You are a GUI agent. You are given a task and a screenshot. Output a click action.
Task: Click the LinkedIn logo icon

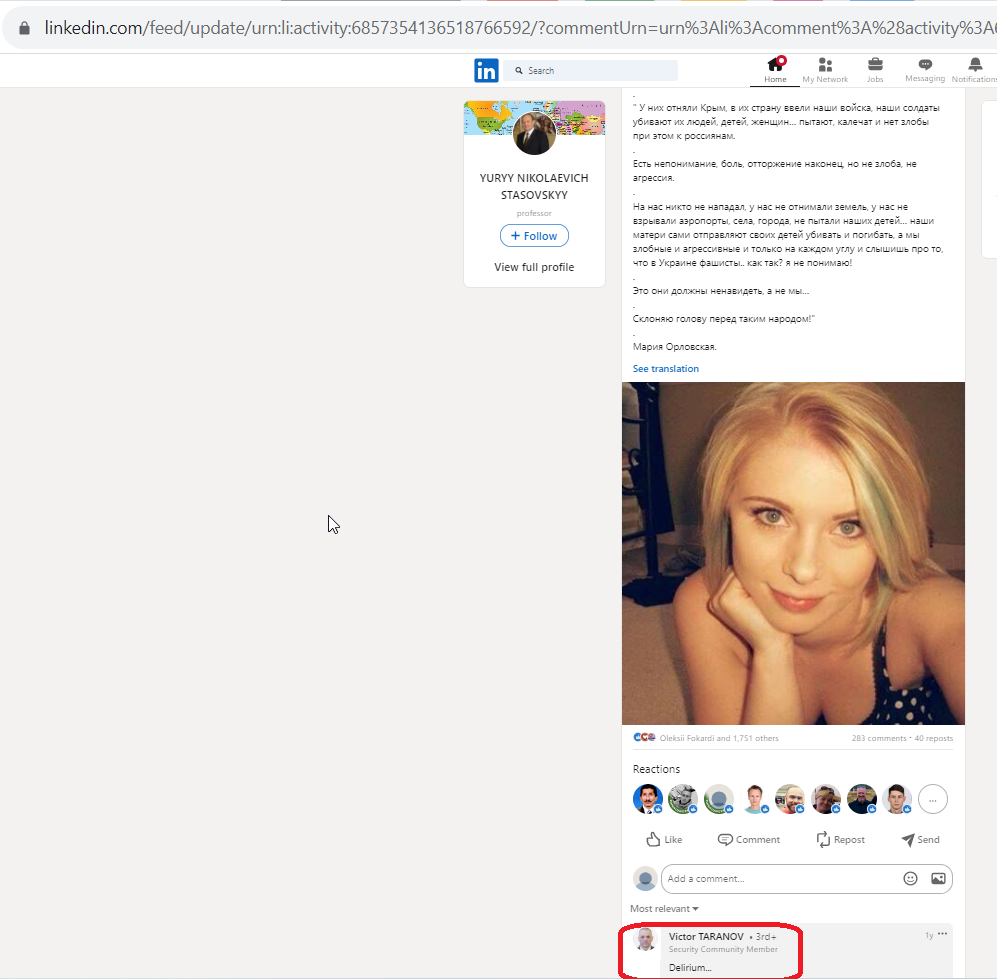486,71
